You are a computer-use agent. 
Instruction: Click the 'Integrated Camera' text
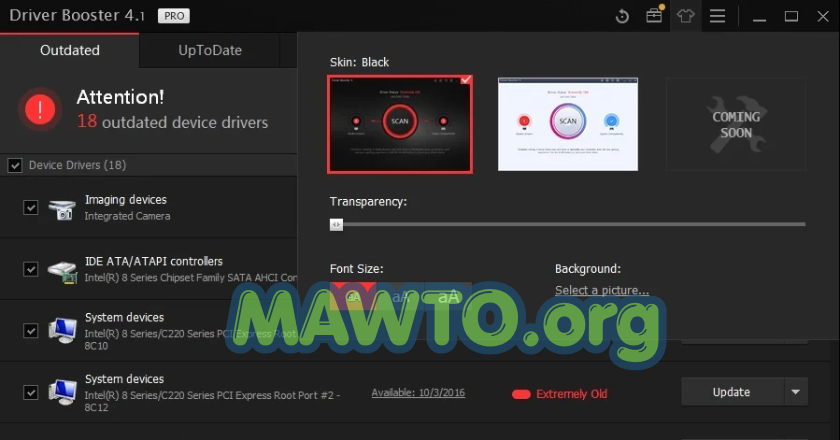(128, 216)
